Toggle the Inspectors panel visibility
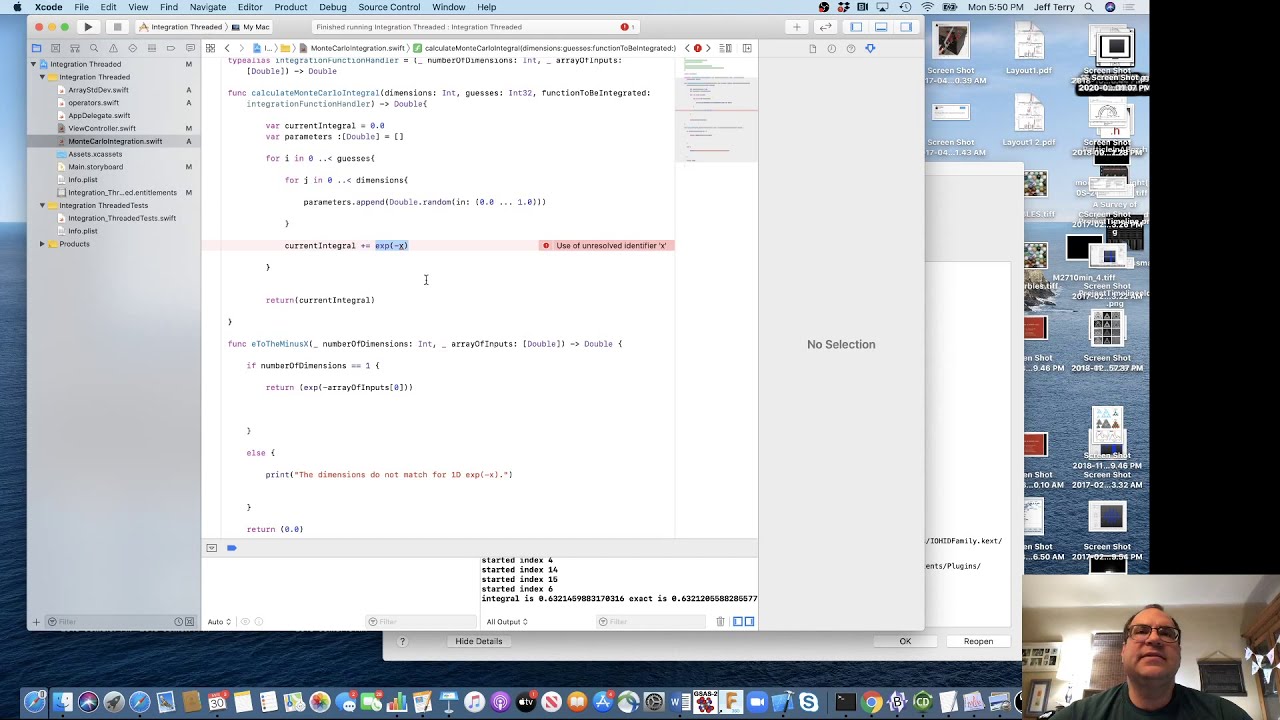1280x720 pixels. [906, 27]
